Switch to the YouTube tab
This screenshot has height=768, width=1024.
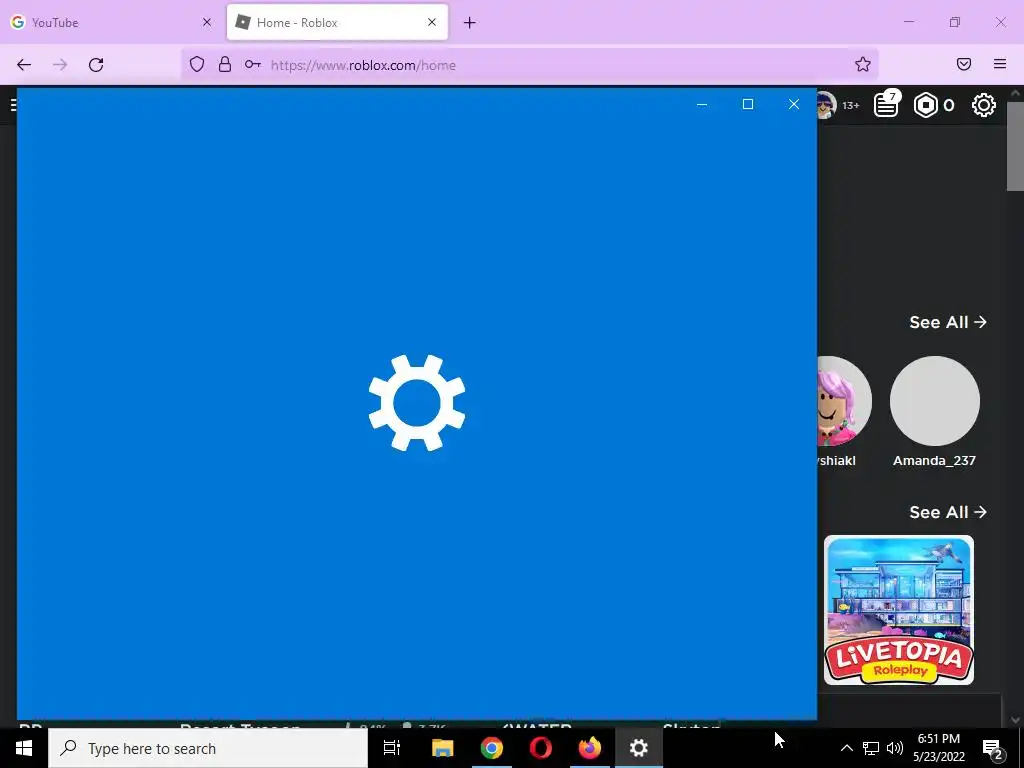(x=111, y=22)
